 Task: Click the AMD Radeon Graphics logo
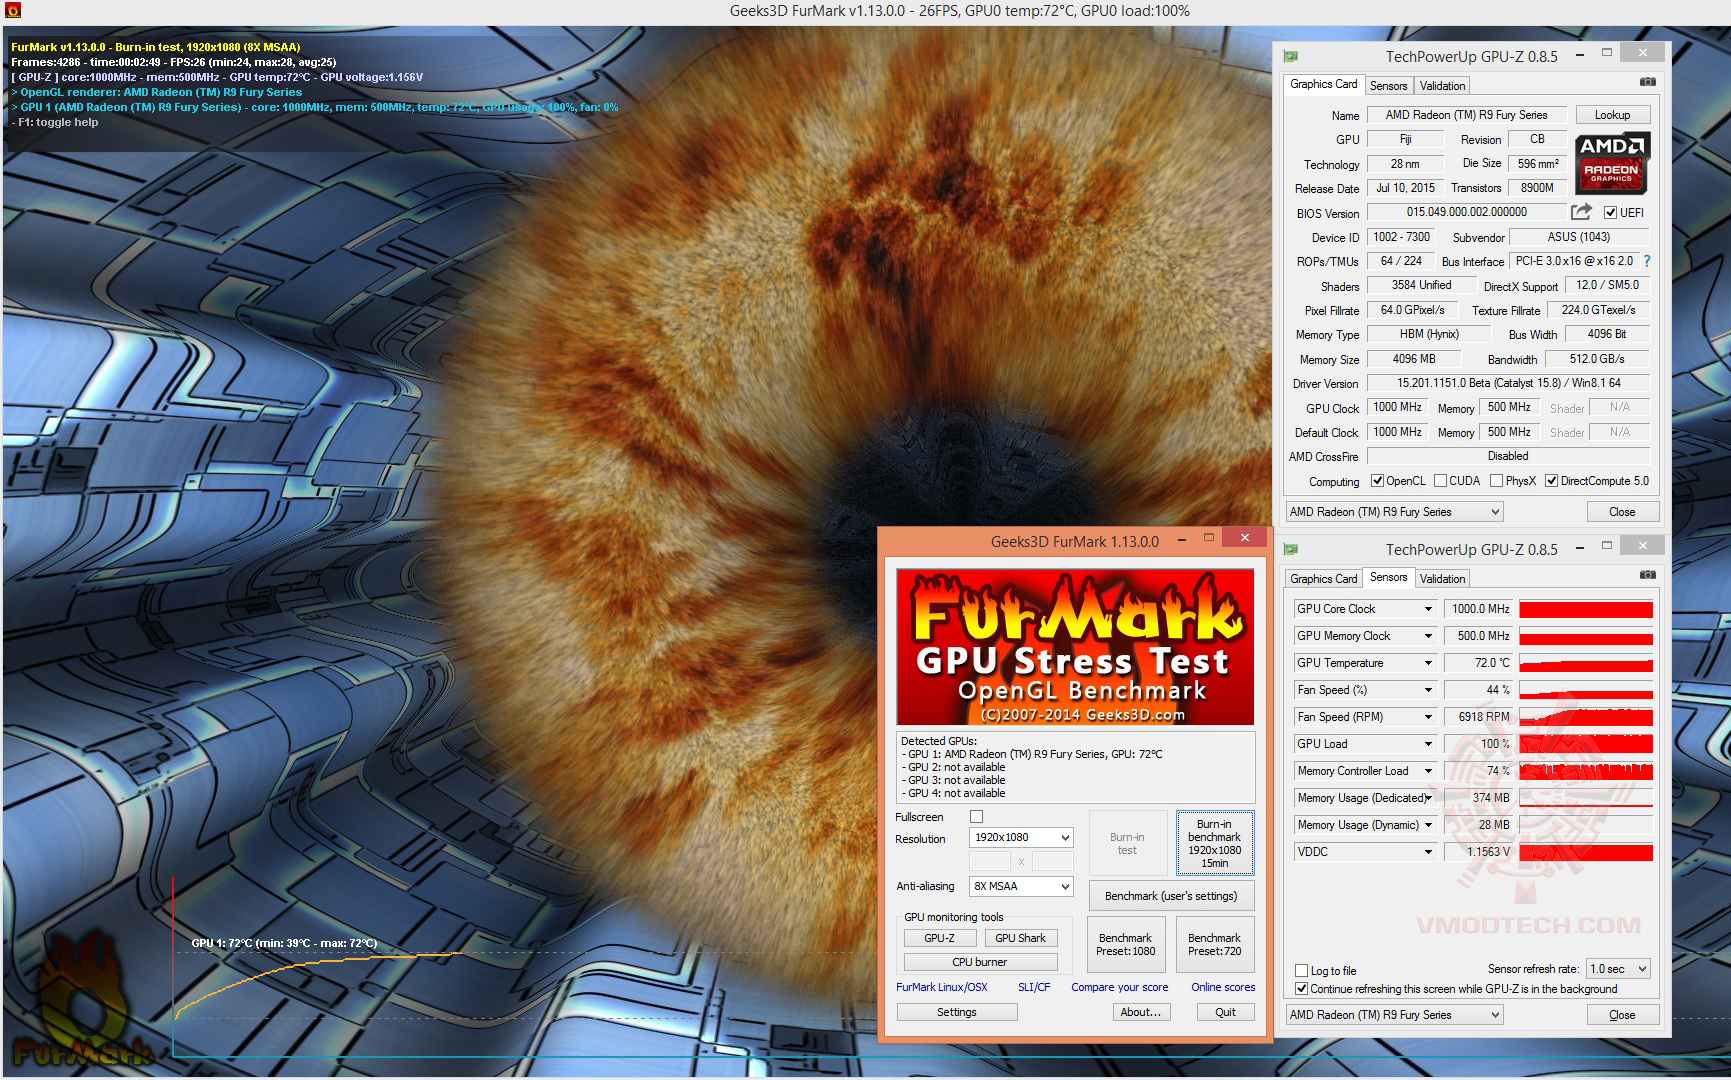coord(1612,162)
